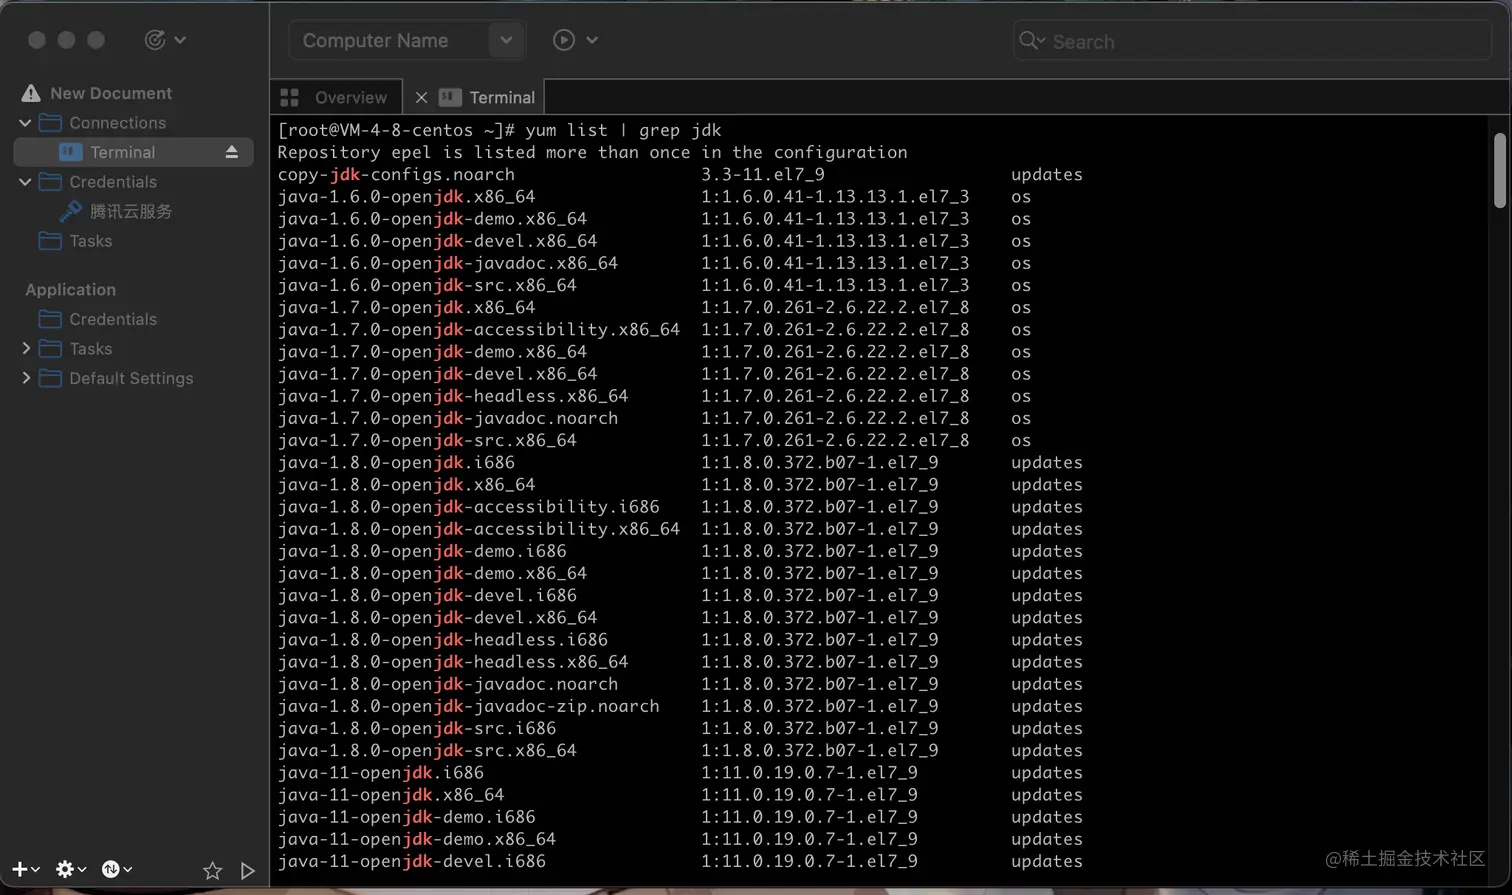The width and height of the screenshot is (1512, 895).
Task: Click the "Repository epel is listed more than once" line
Action: pyautogui.click(x=592, y=152)
